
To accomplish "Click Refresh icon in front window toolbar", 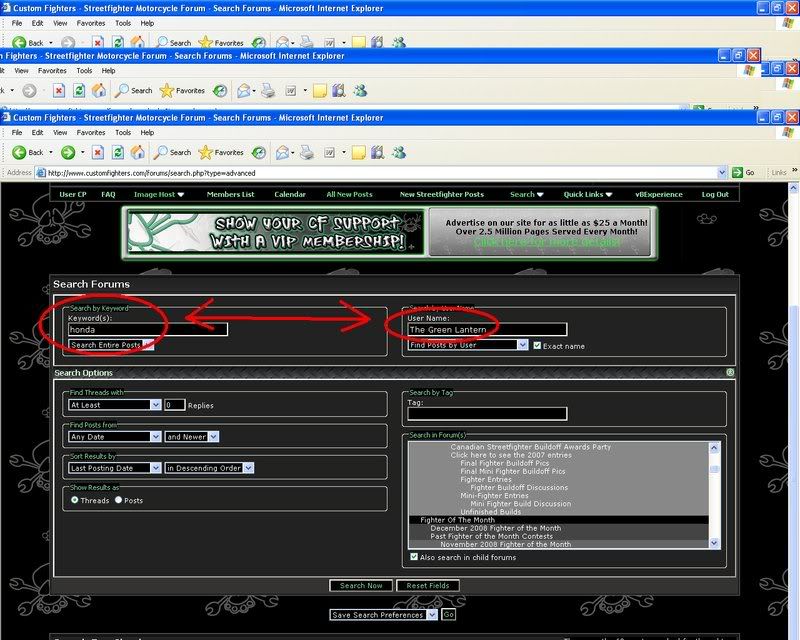I will click(118, 152).
